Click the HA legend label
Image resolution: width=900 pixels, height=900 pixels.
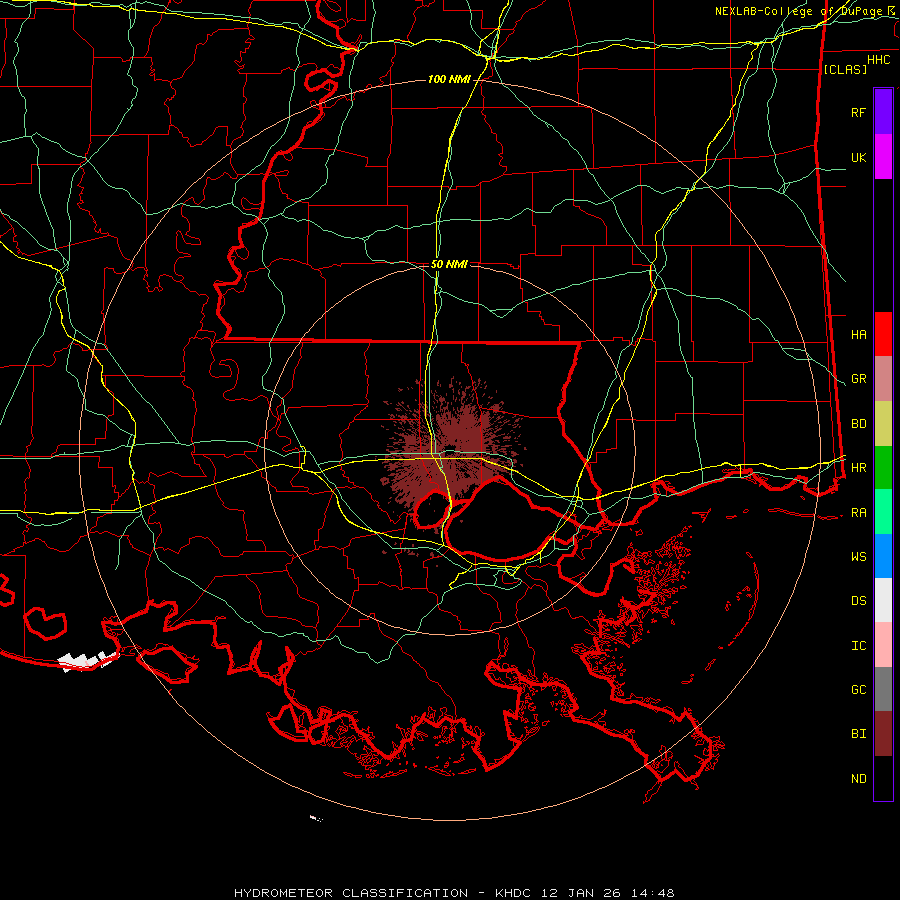click(858, 334)
